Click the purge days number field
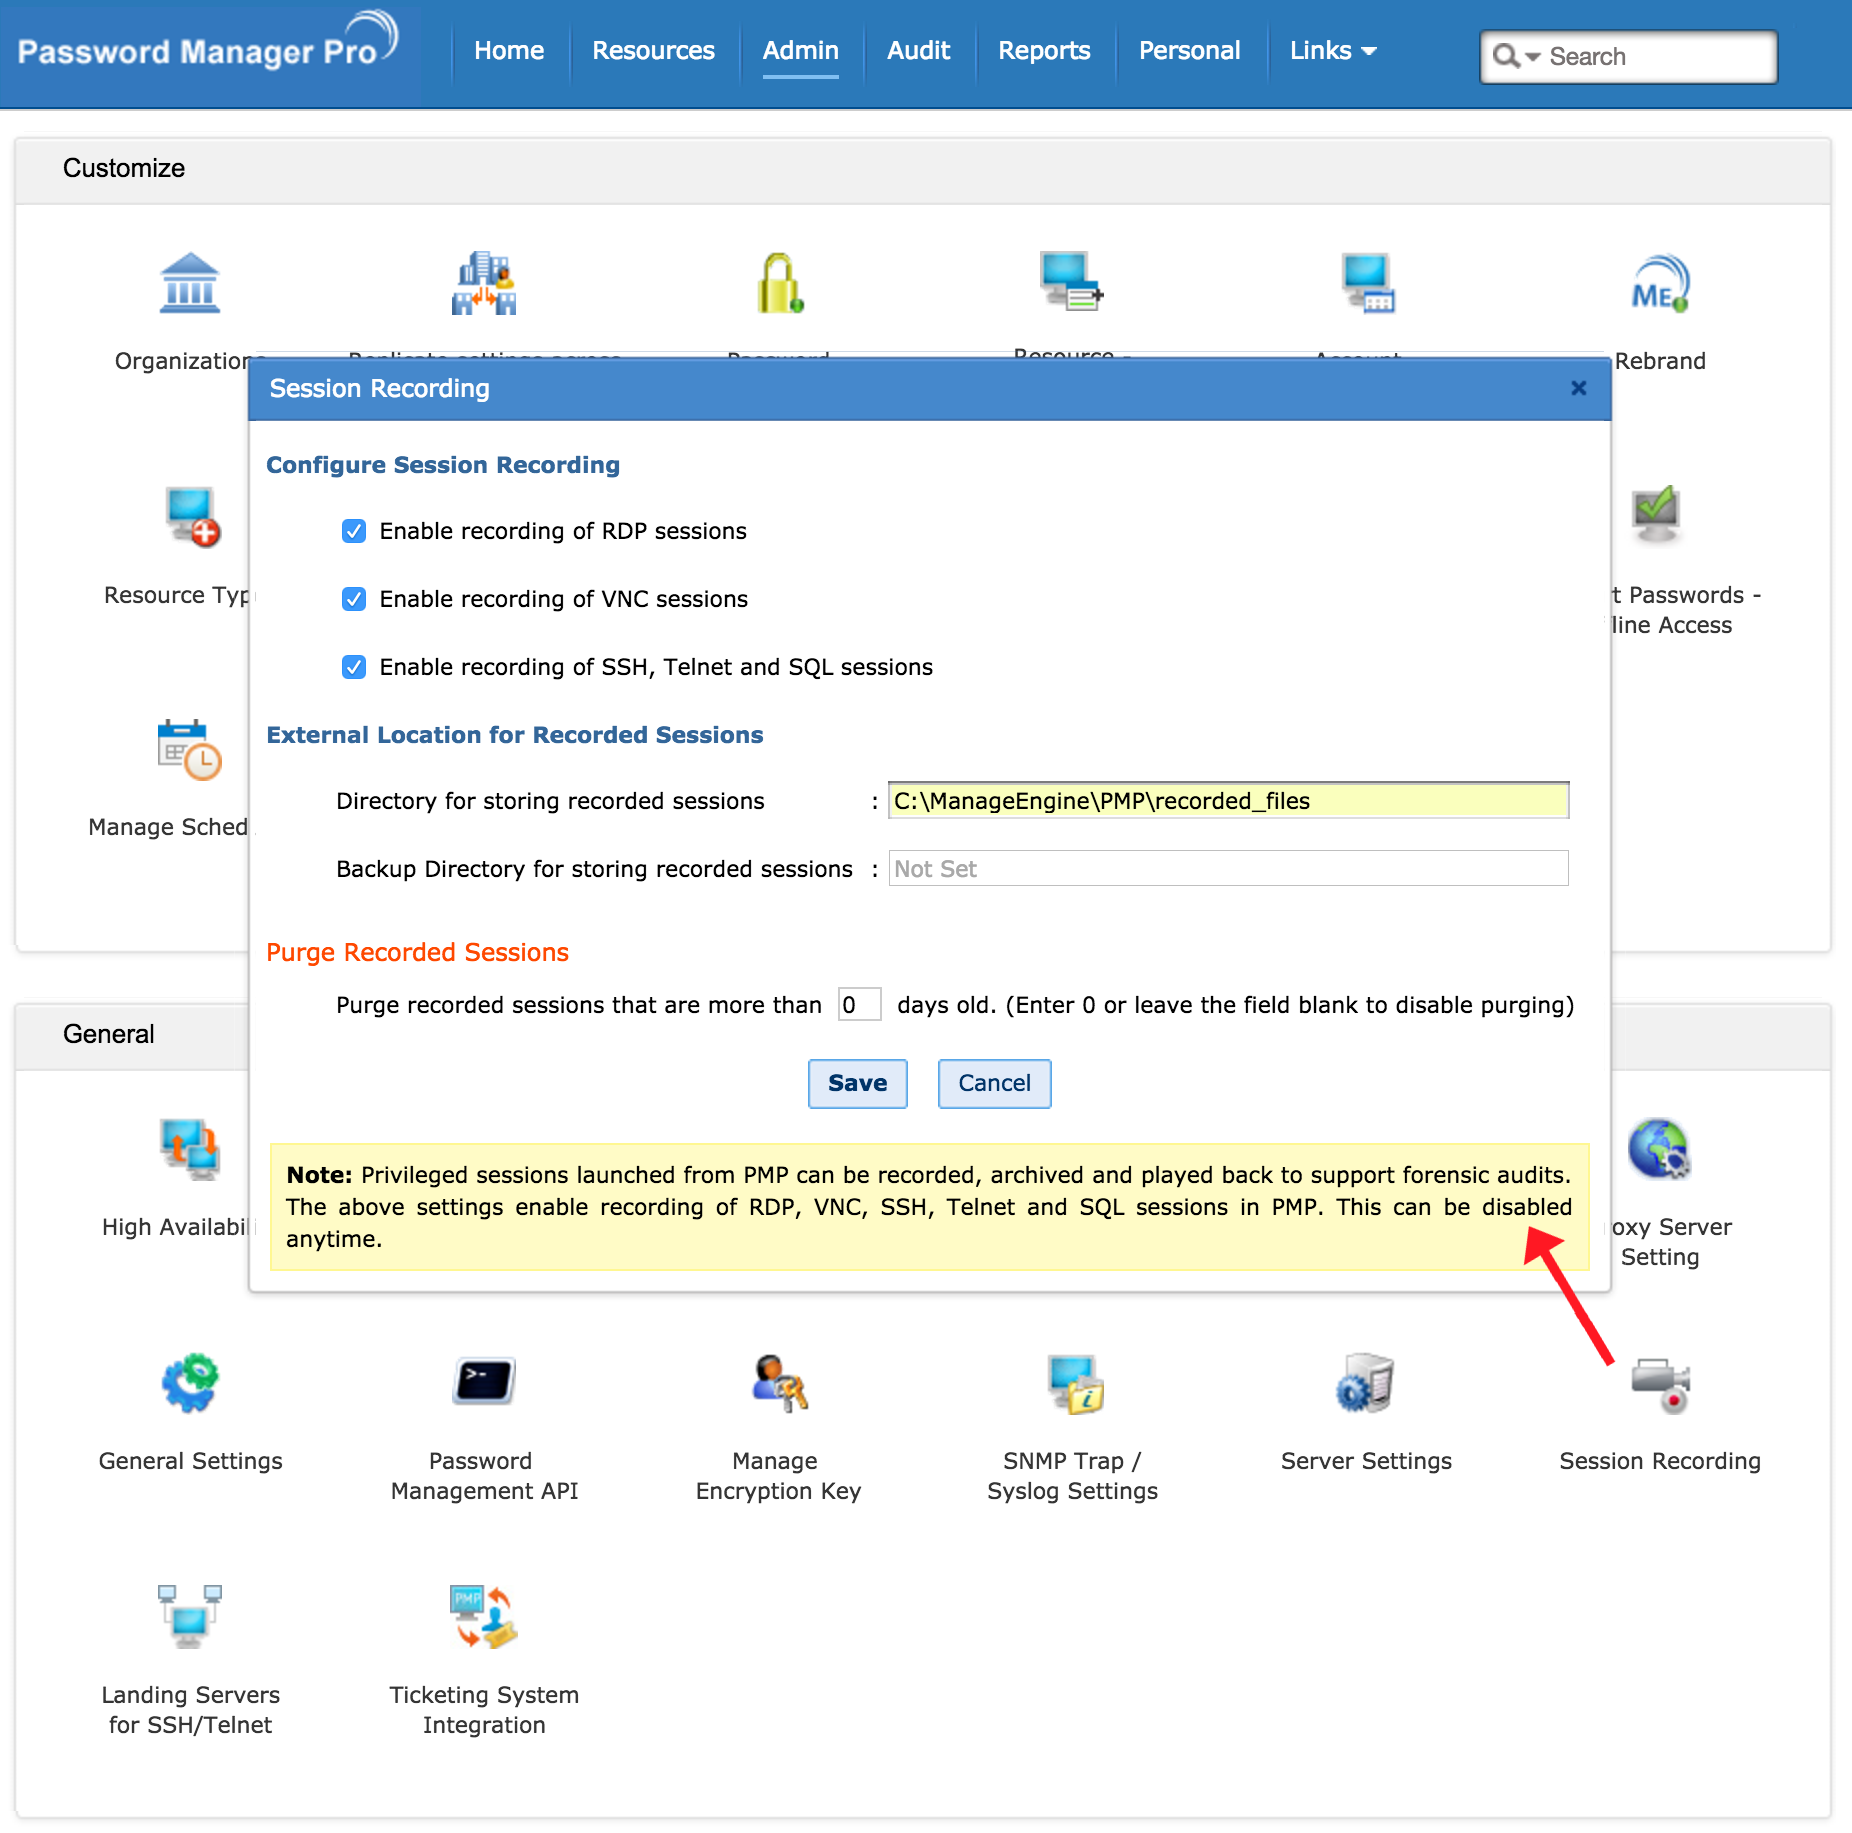Screen dimensions: 1852x1833 [x=859, y=1004]
